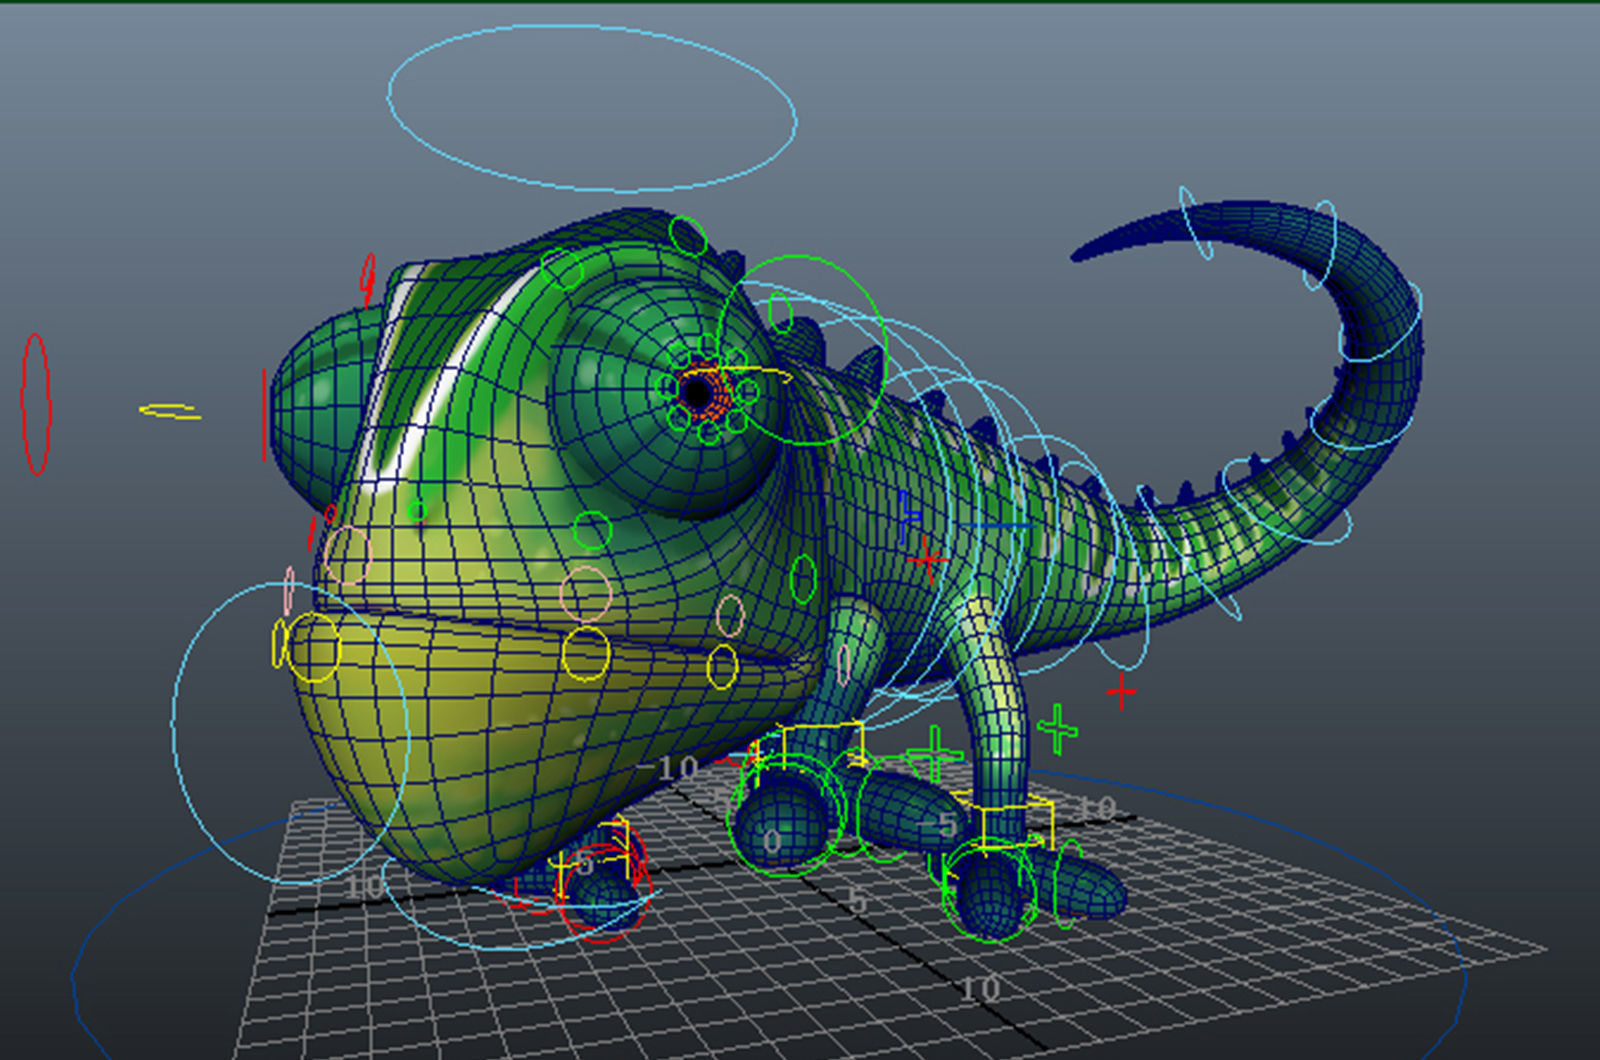The image size is (1600, 1060).
Task: Click the green circle control on the cheek below the eye
Action: 592,530
